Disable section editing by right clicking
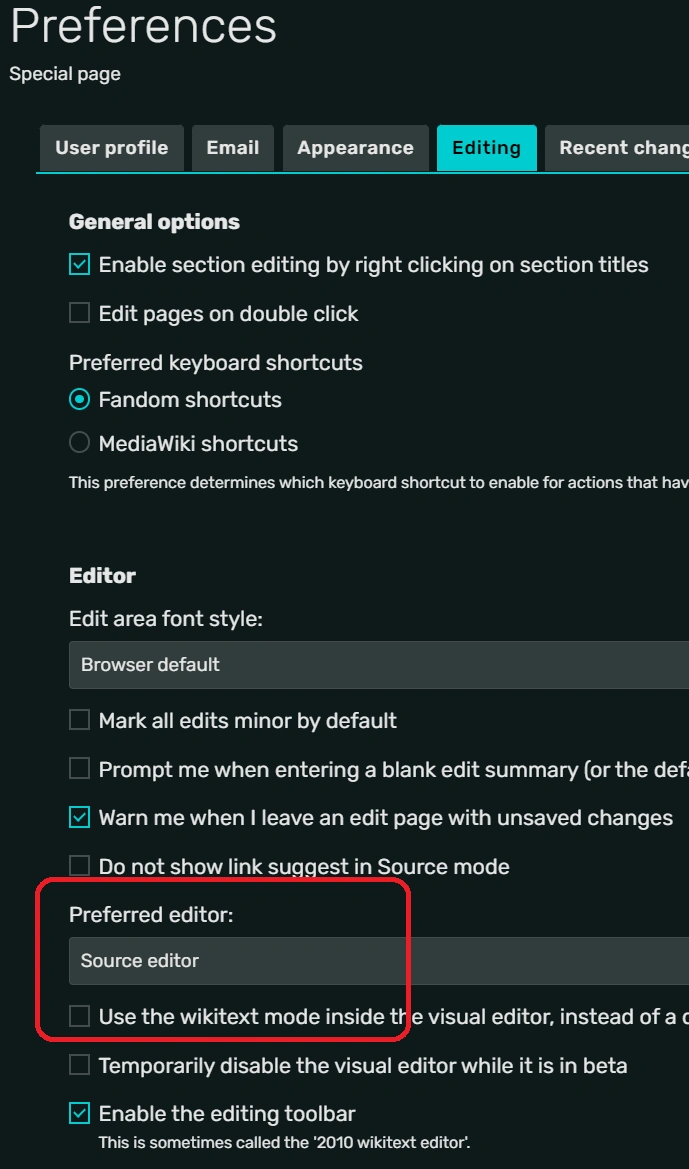 (x=78, y=264)
